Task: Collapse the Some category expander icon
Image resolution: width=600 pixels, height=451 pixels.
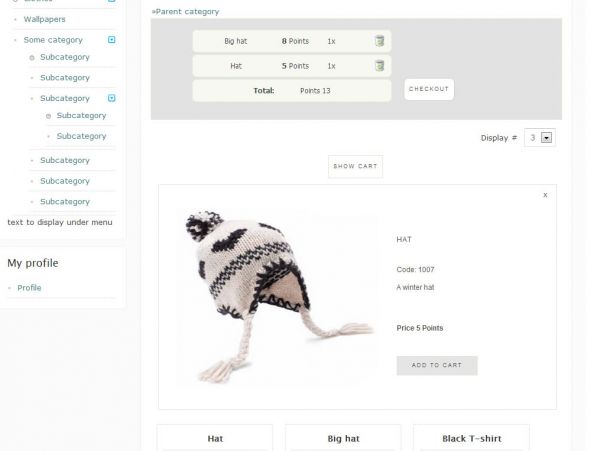Action: coord(111,39)
